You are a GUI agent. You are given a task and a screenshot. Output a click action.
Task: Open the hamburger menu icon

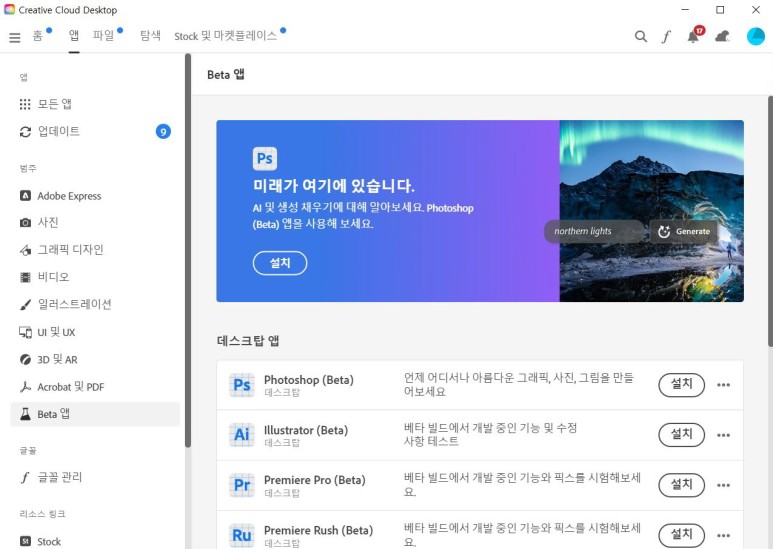(15, 37)
